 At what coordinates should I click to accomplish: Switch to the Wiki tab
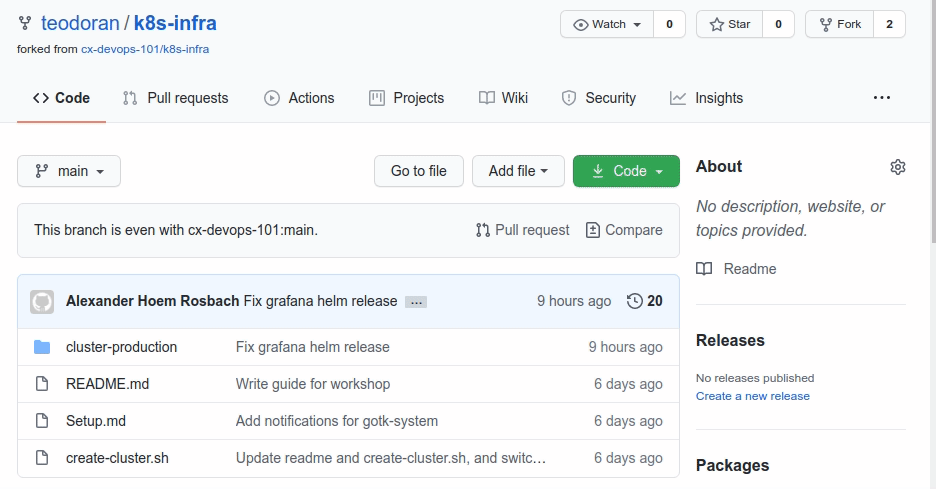(x=503, y=98)
